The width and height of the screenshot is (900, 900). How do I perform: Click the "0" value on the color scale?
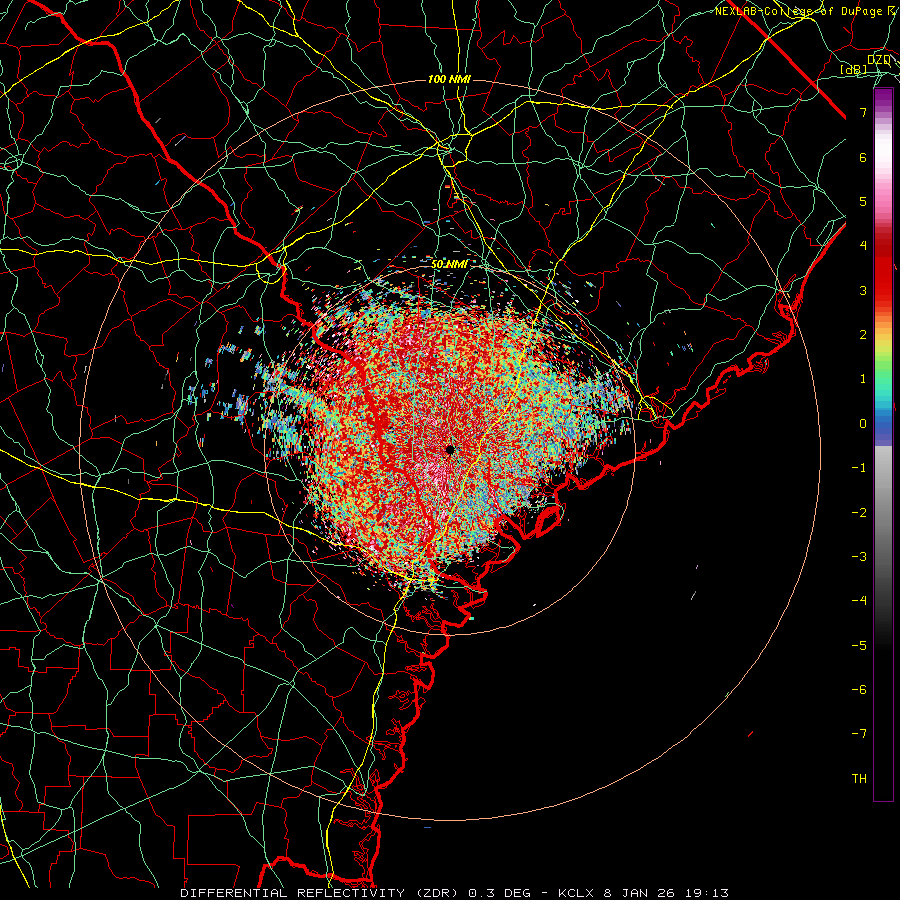click(863, 424)
